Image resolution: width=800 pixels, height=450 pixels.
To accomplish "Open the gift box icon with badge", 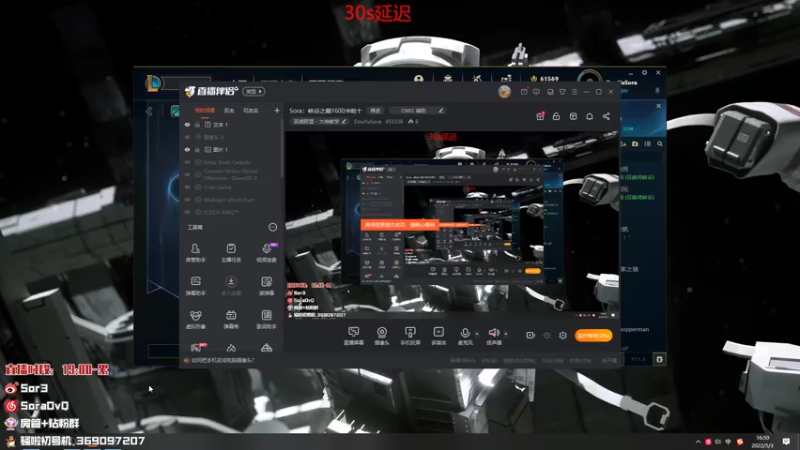I will (x=540, y=116).
